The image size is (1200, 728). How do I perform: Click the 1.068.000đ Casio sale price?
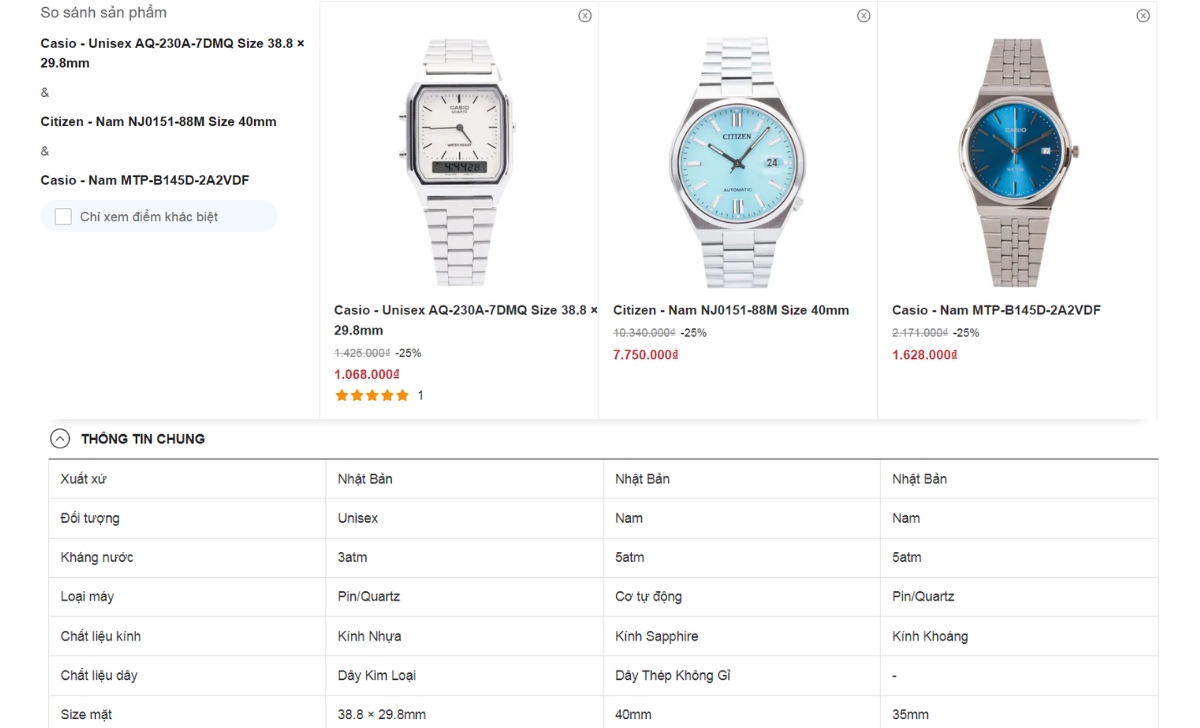(x=367, y=375)
